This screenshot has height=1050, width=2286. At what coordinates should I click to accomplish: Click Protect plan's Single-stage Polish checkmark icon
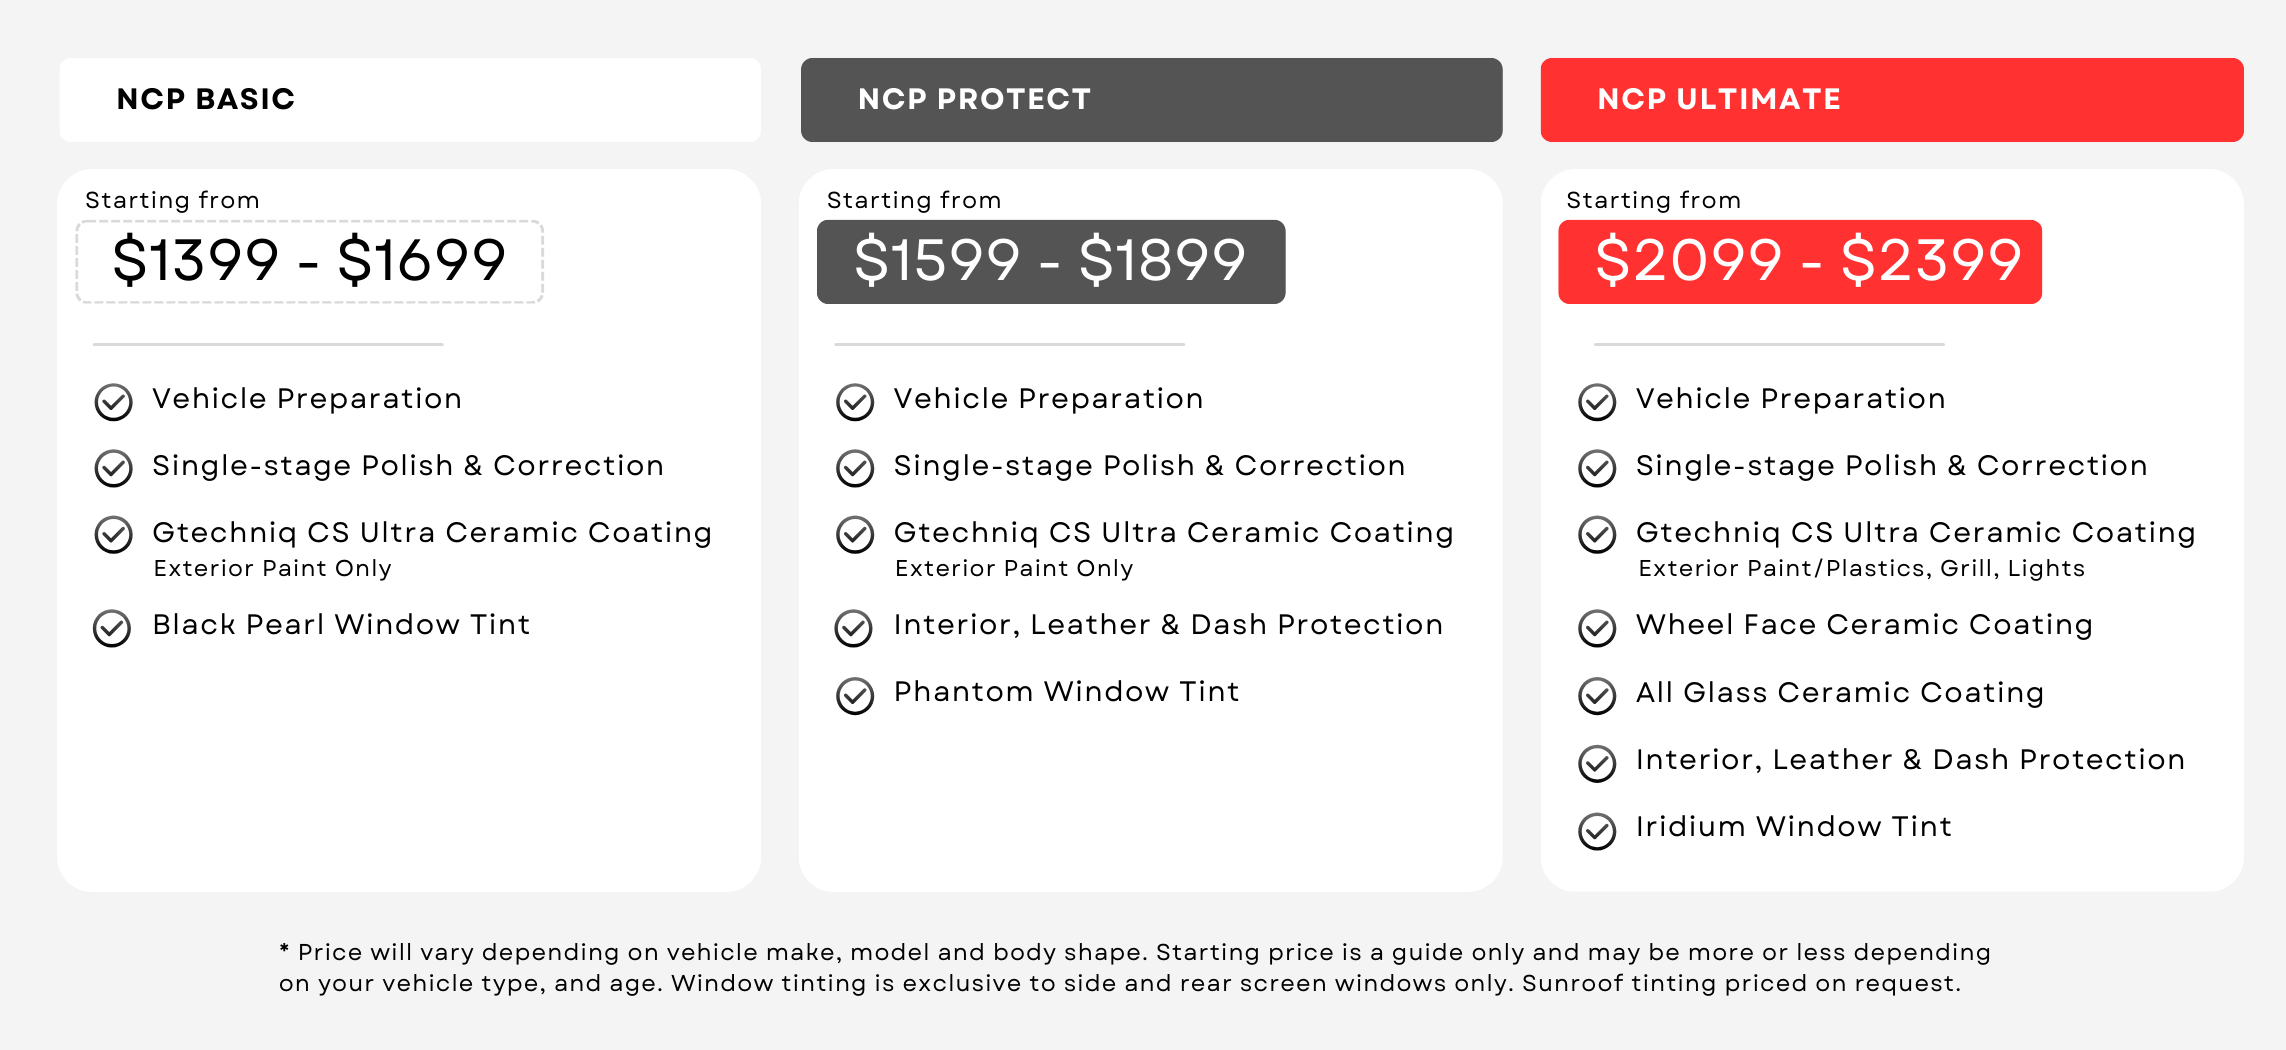[x=855, y=468]
